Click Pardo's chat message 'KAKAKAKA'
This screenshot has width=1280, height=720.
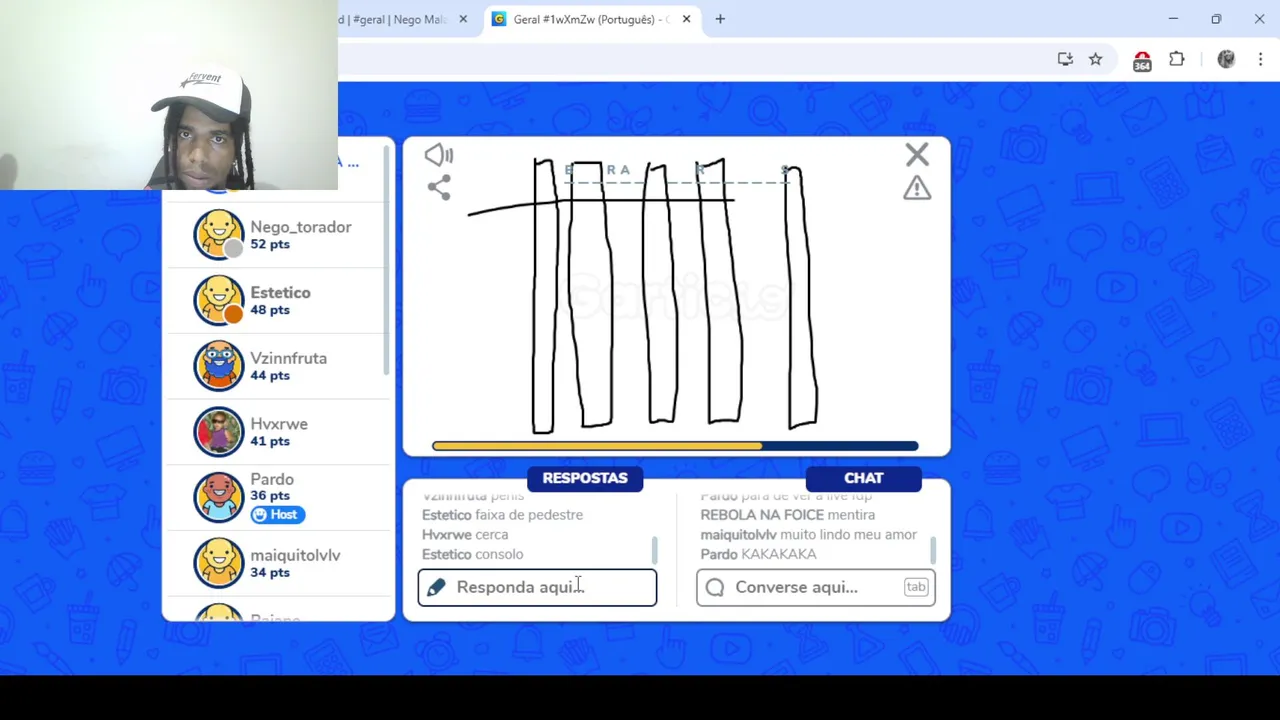(x=779, y=554)
